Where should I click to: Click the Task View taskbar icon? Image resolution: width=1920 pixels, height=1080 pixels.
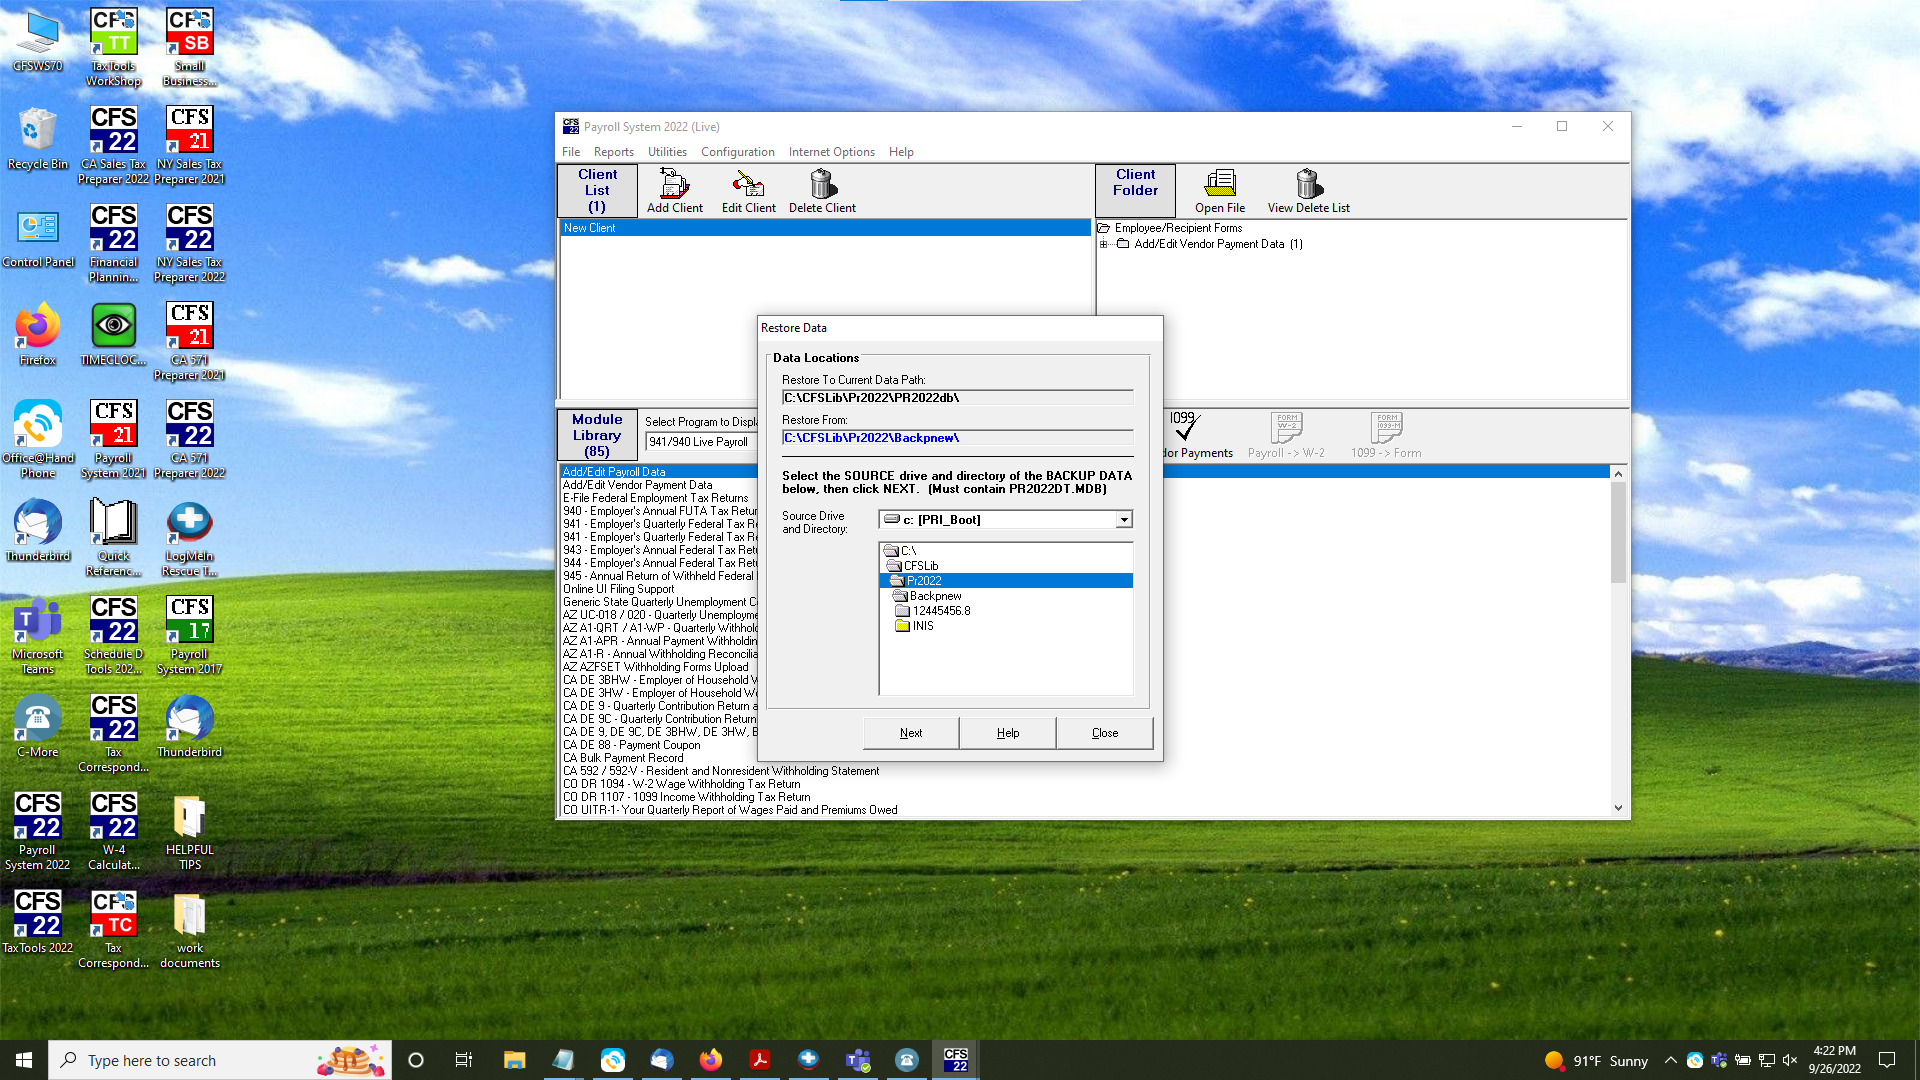[x=464, y=1060]
